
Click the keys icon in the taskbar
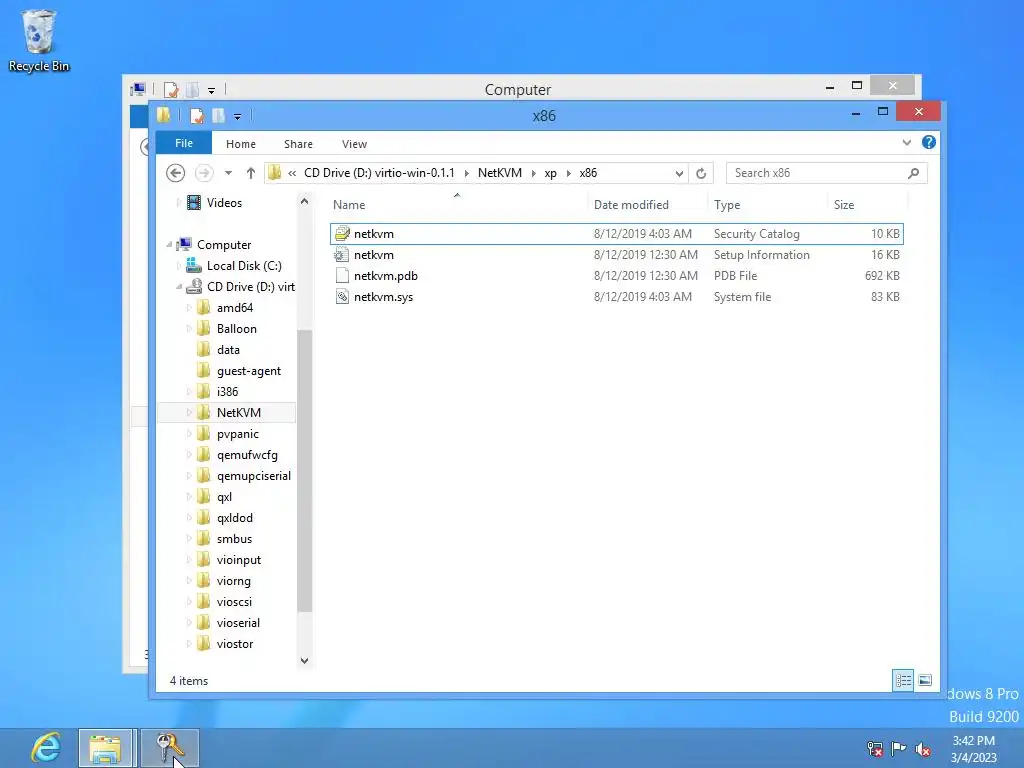tap(169, 748)
